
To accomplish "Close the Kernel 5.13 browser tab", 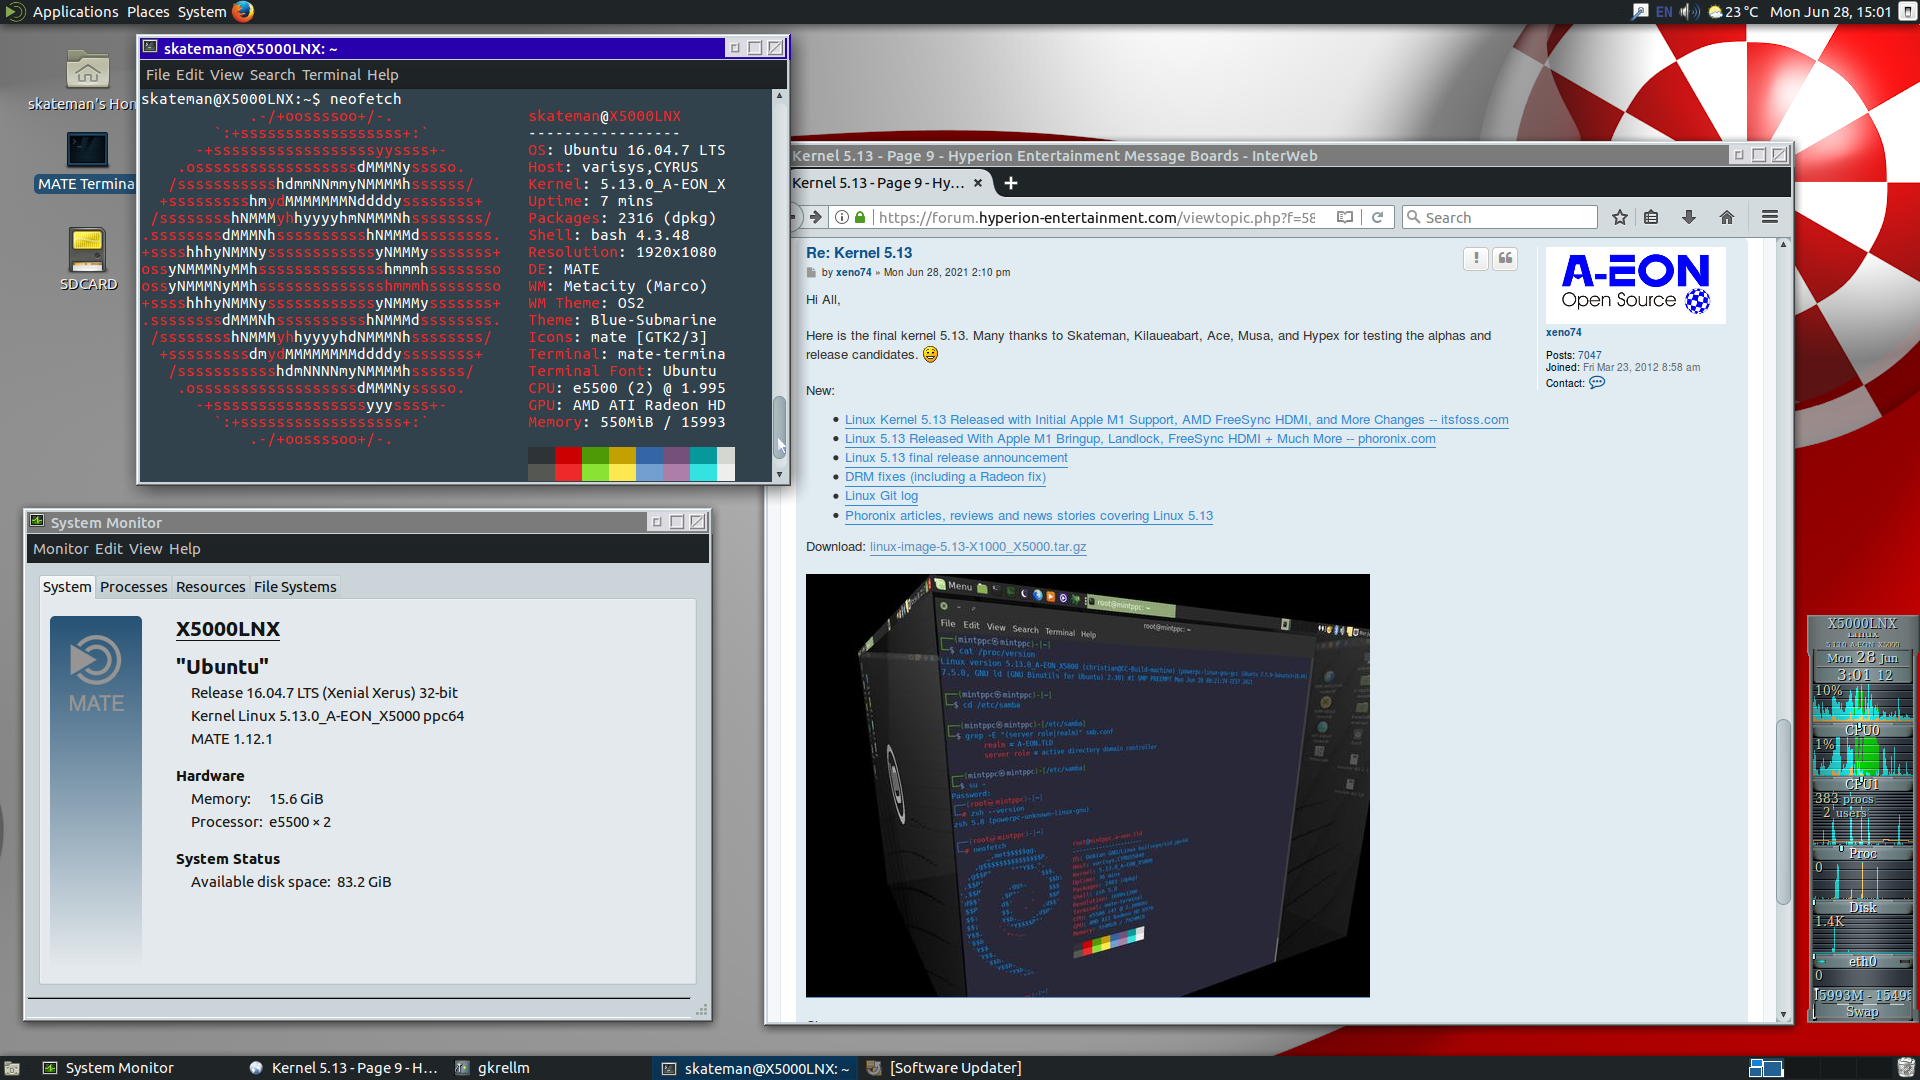I will pyautogui.click(x=978, y=183).
